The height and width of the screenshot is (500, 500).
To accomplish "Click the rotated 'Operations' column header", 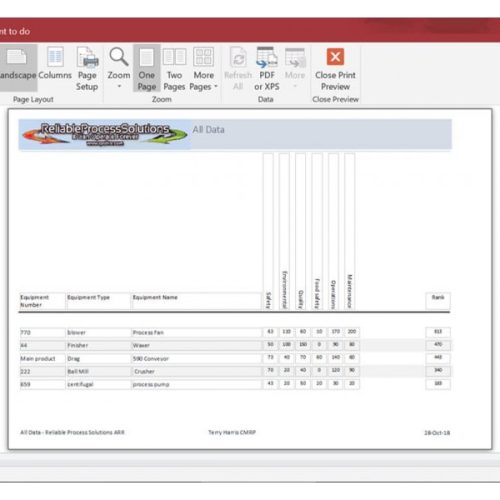I will pos(333,295).
